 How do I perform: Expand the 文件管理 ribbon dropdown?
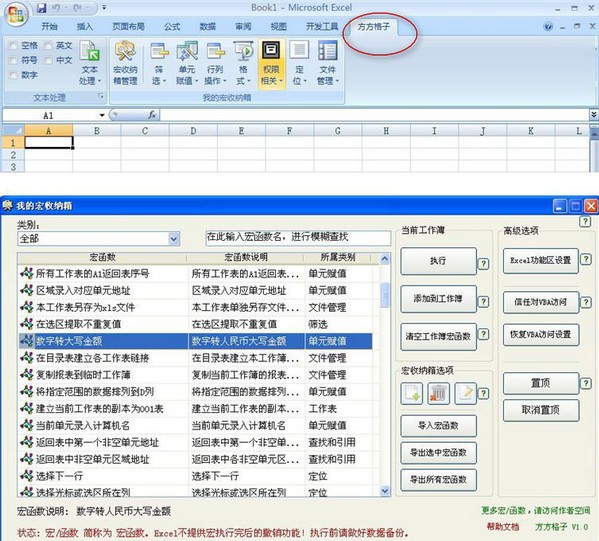point(327,63)
